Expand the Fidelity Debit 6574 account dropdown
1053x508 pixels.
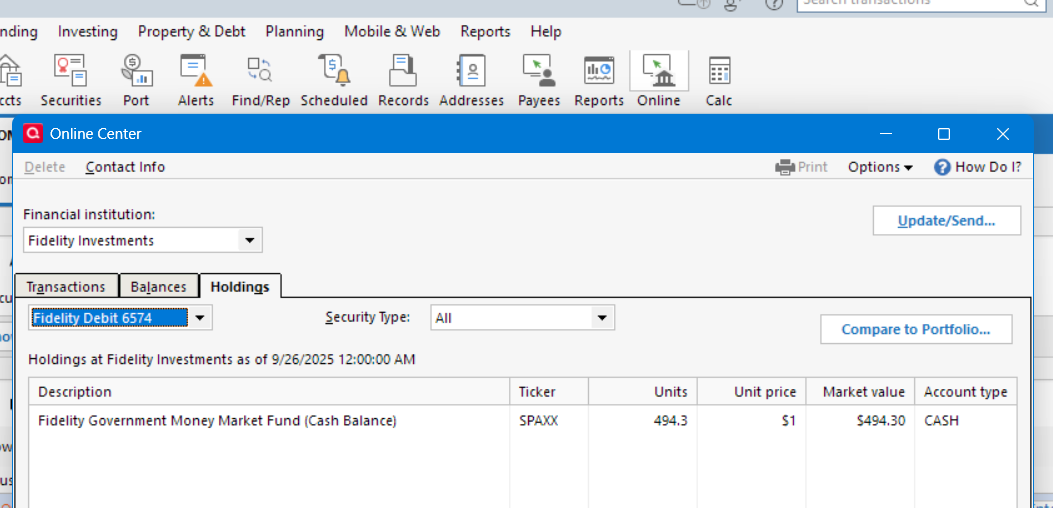coord(199,318)
